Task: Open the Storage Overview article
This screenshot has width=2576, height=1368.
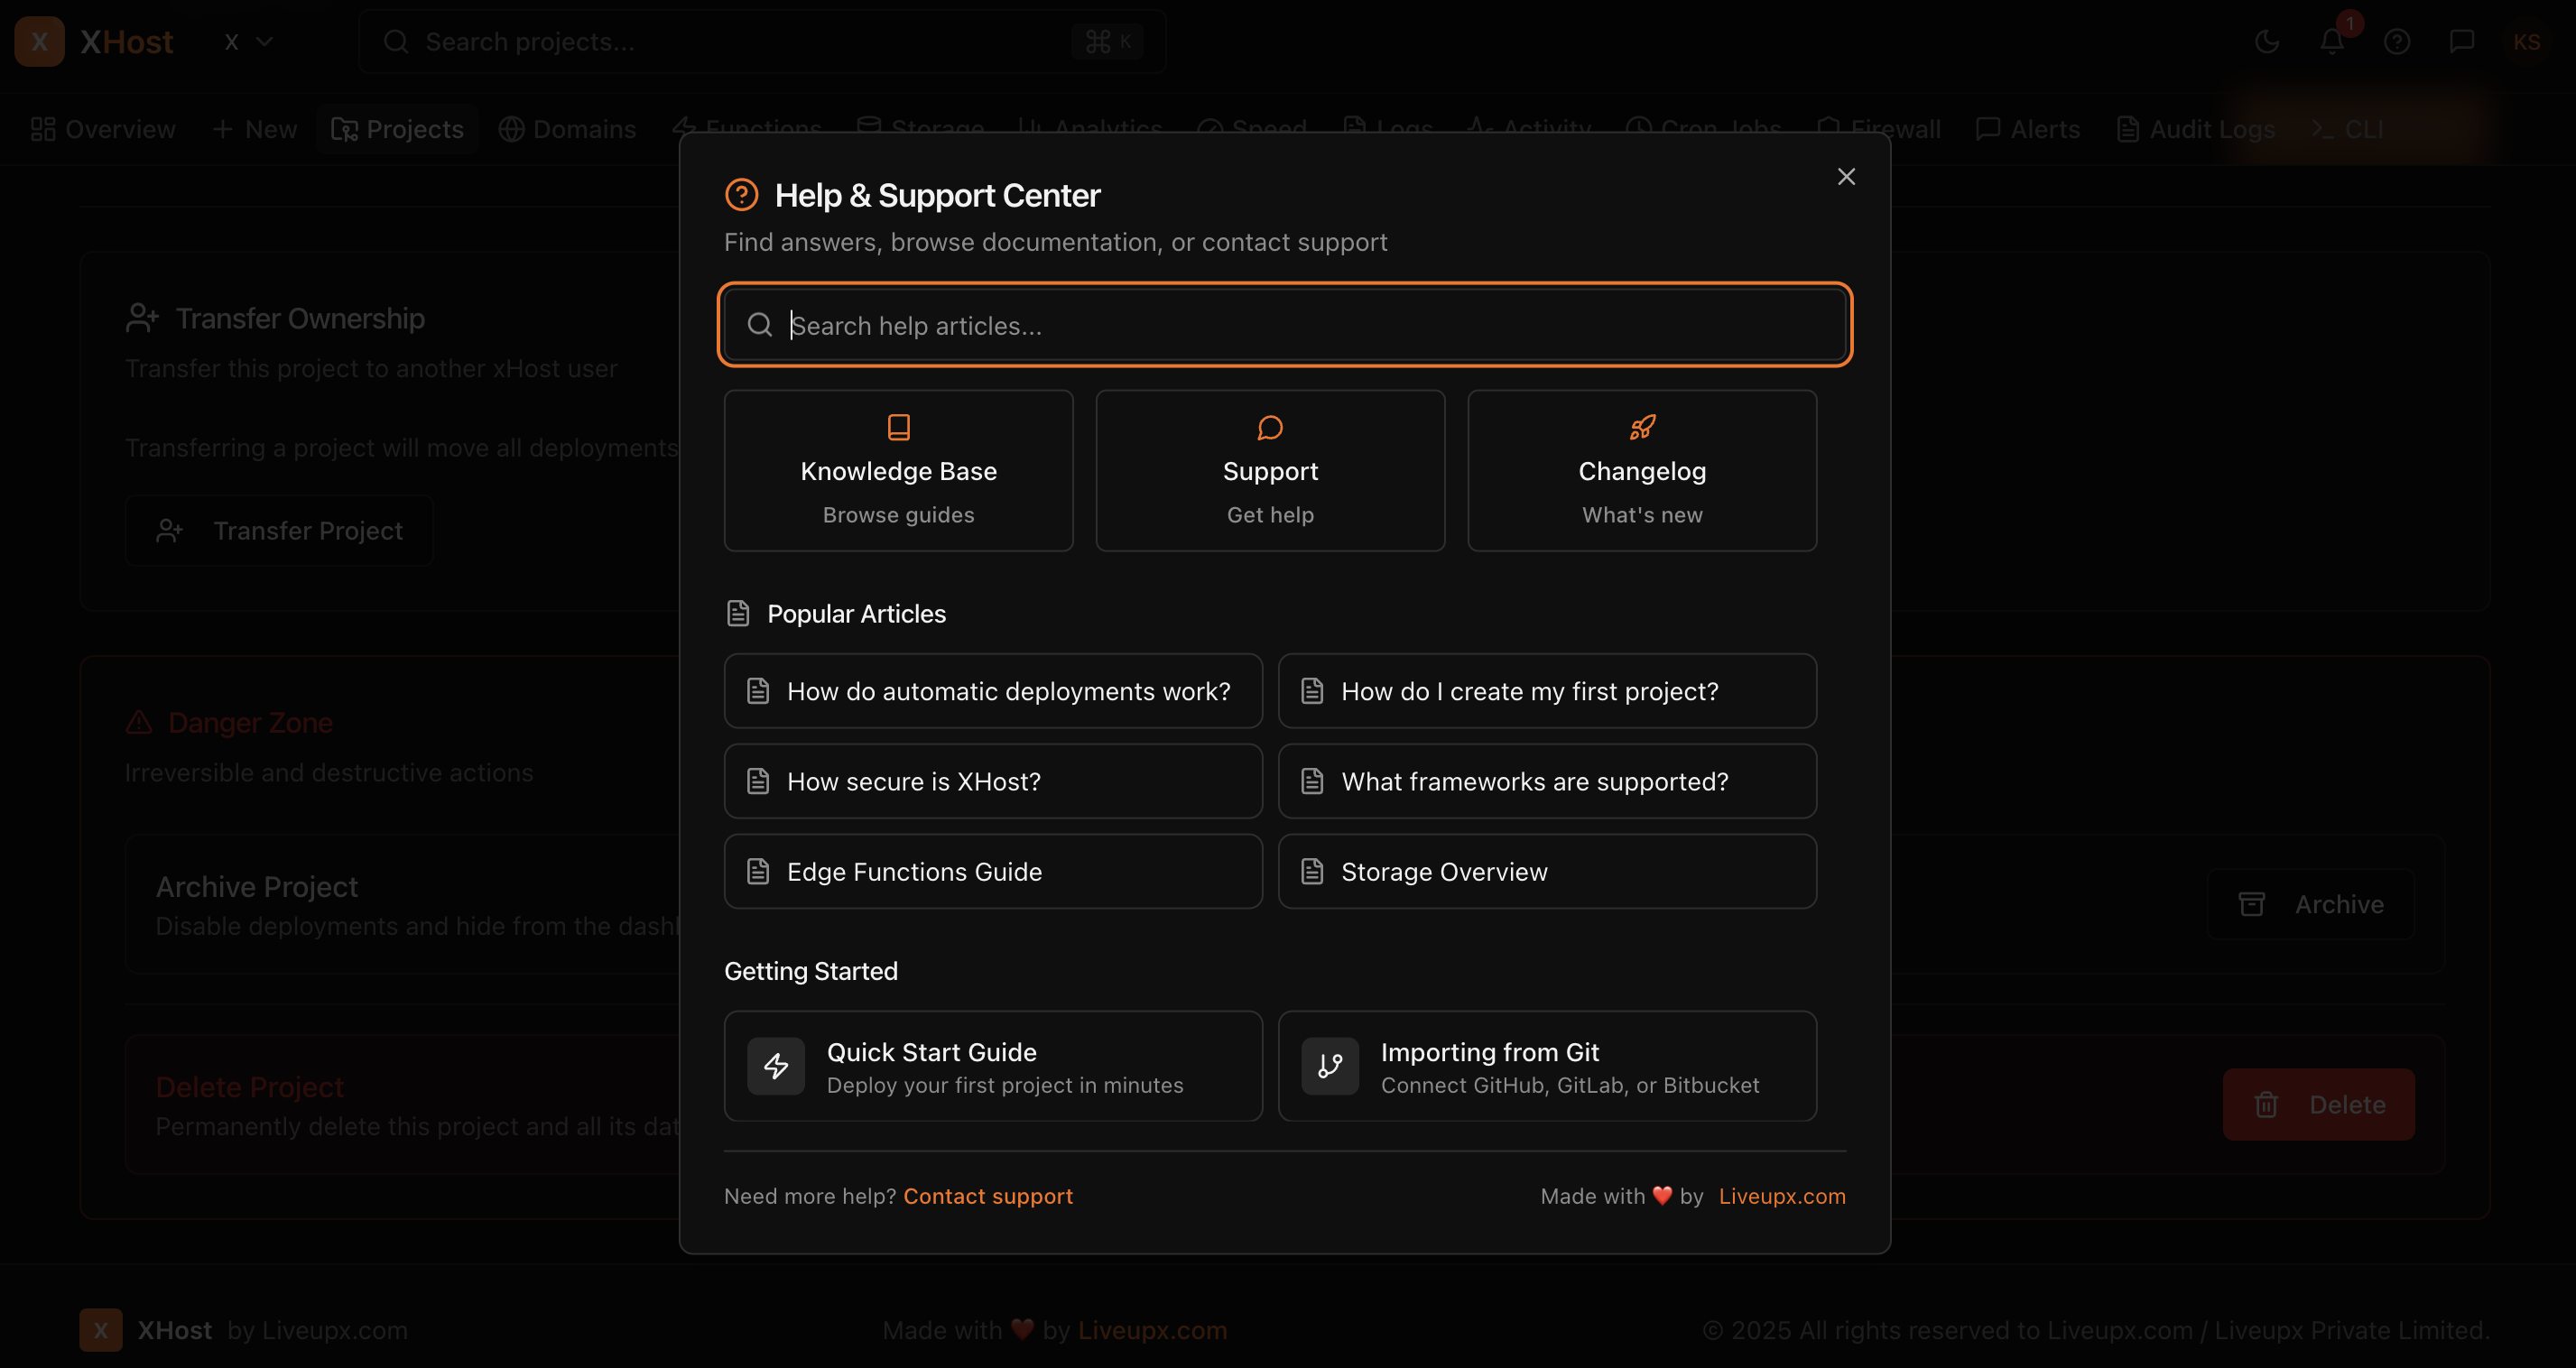Action: [x=1547, y=871]
